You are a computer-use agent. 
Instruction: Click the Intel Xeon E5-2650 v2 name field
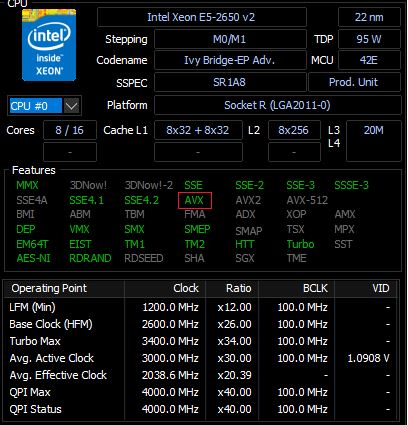[202, 17]
